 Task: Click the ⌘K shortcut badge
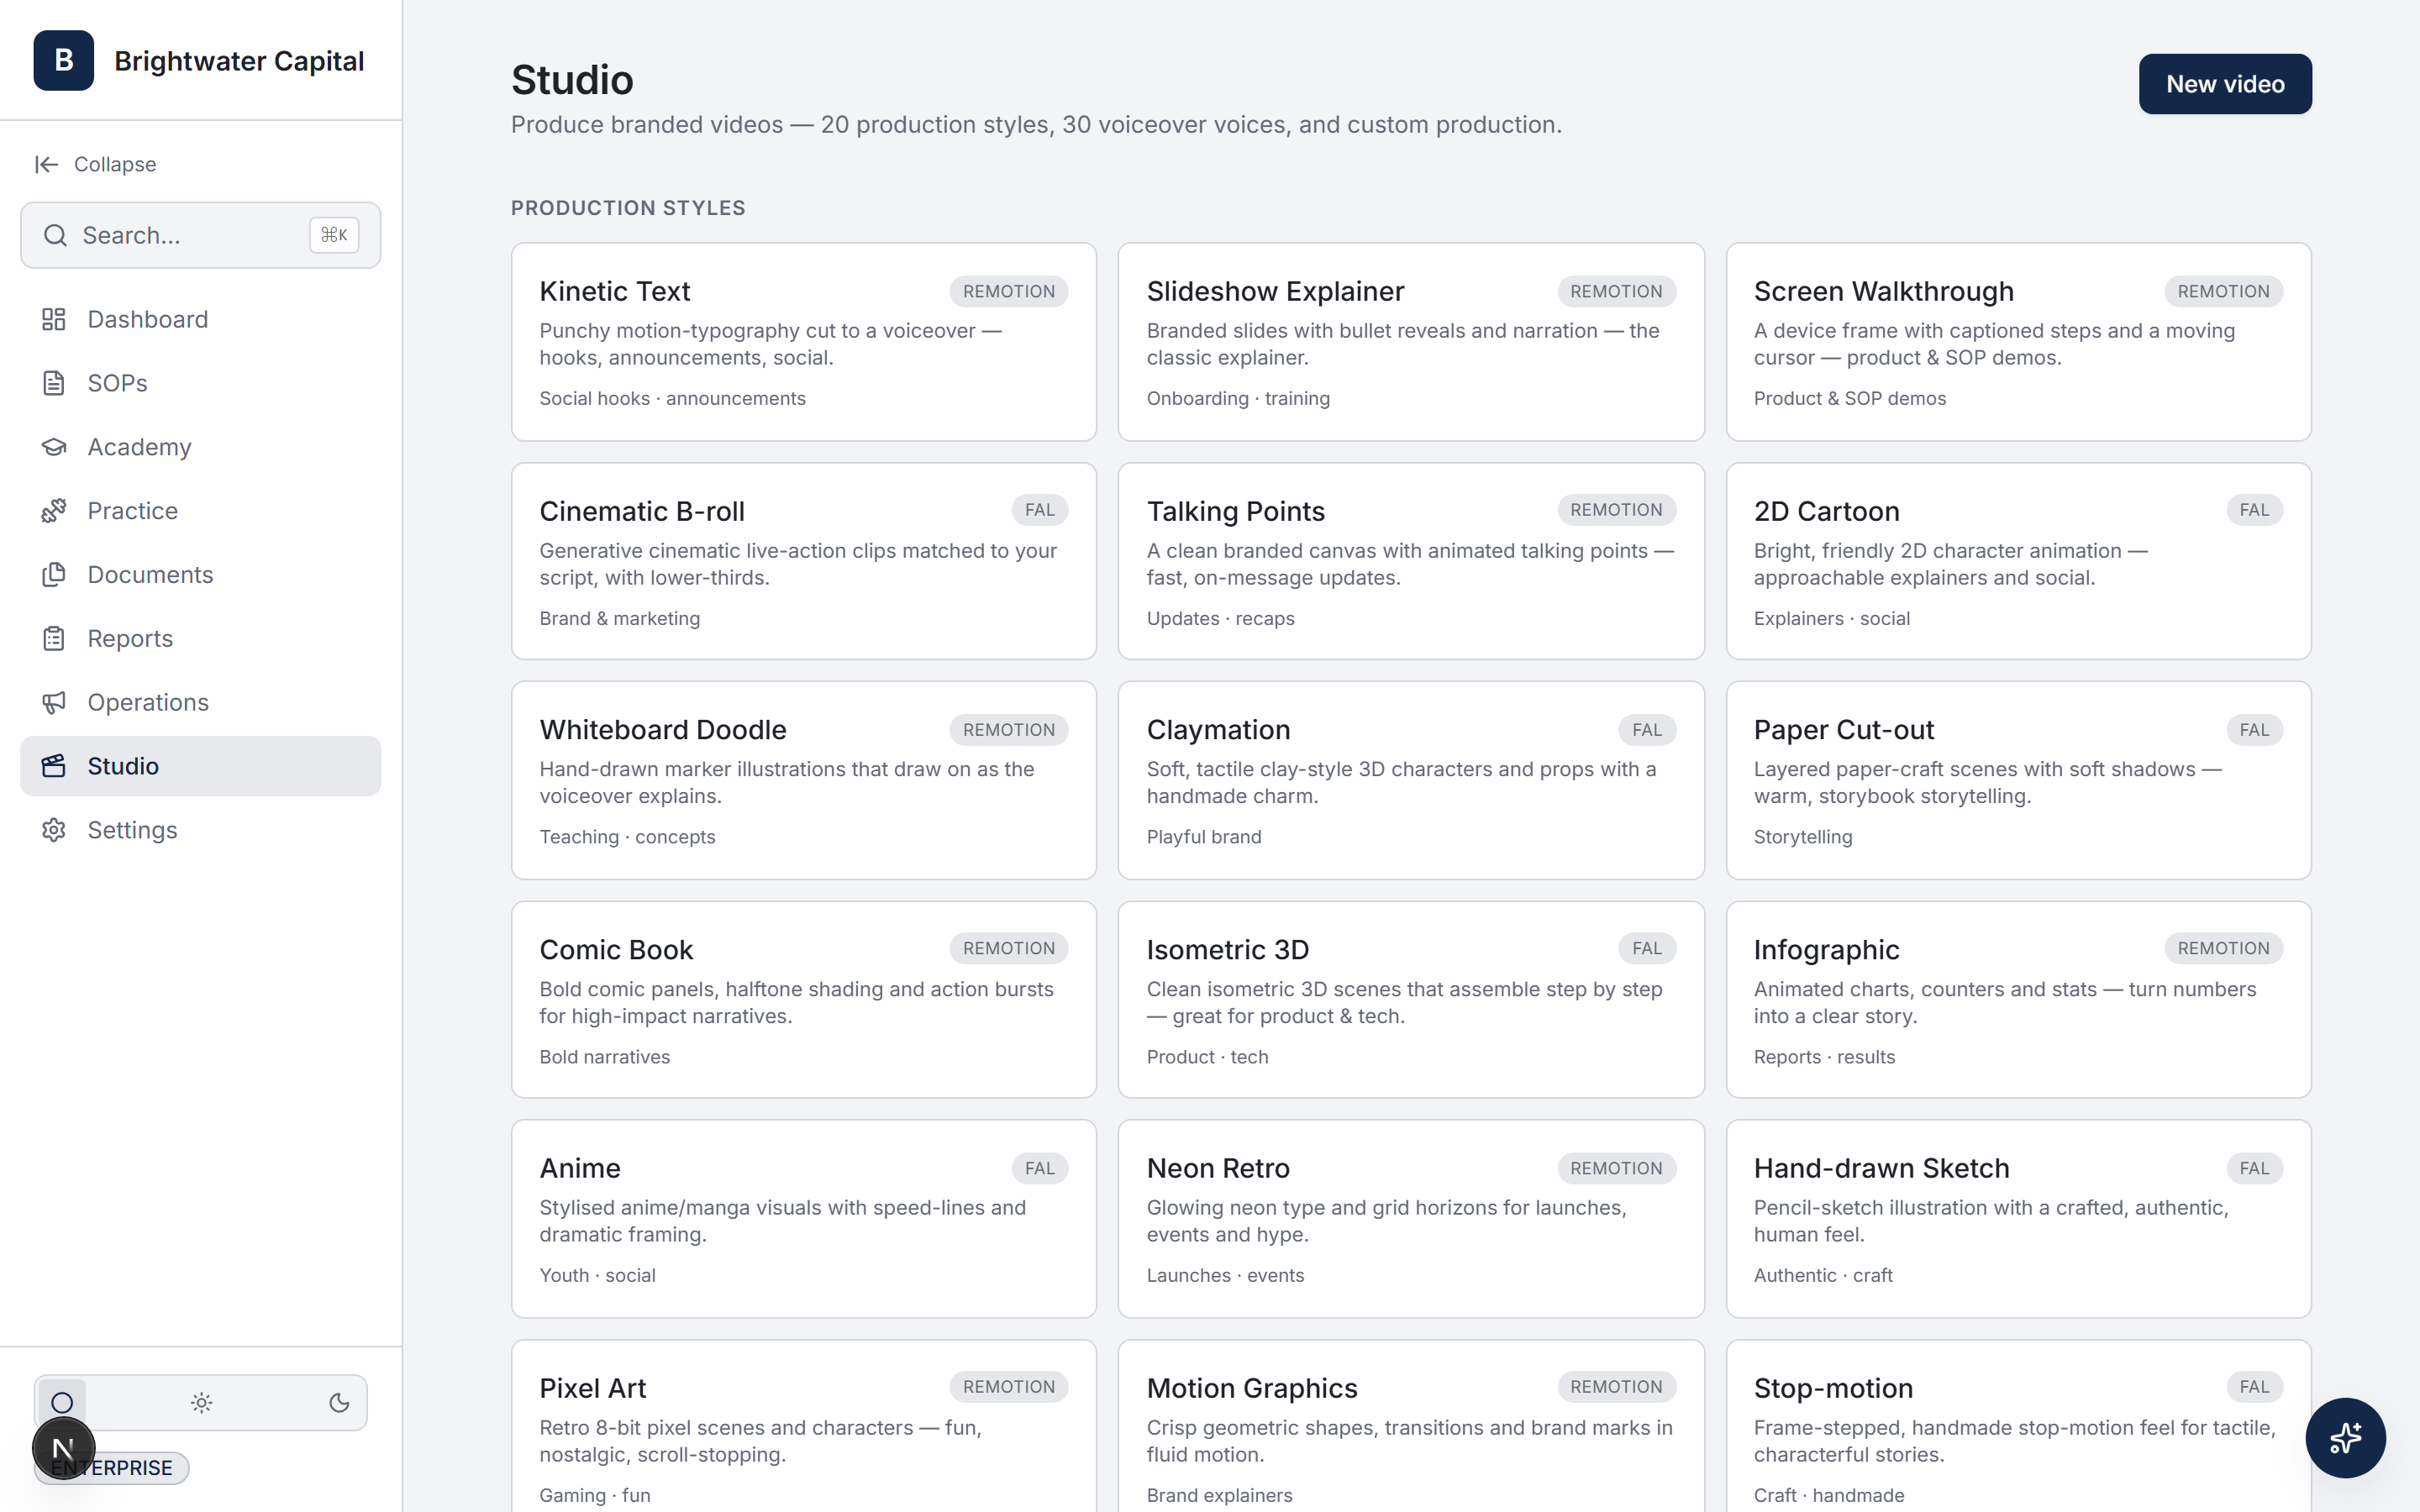point(334,235)
